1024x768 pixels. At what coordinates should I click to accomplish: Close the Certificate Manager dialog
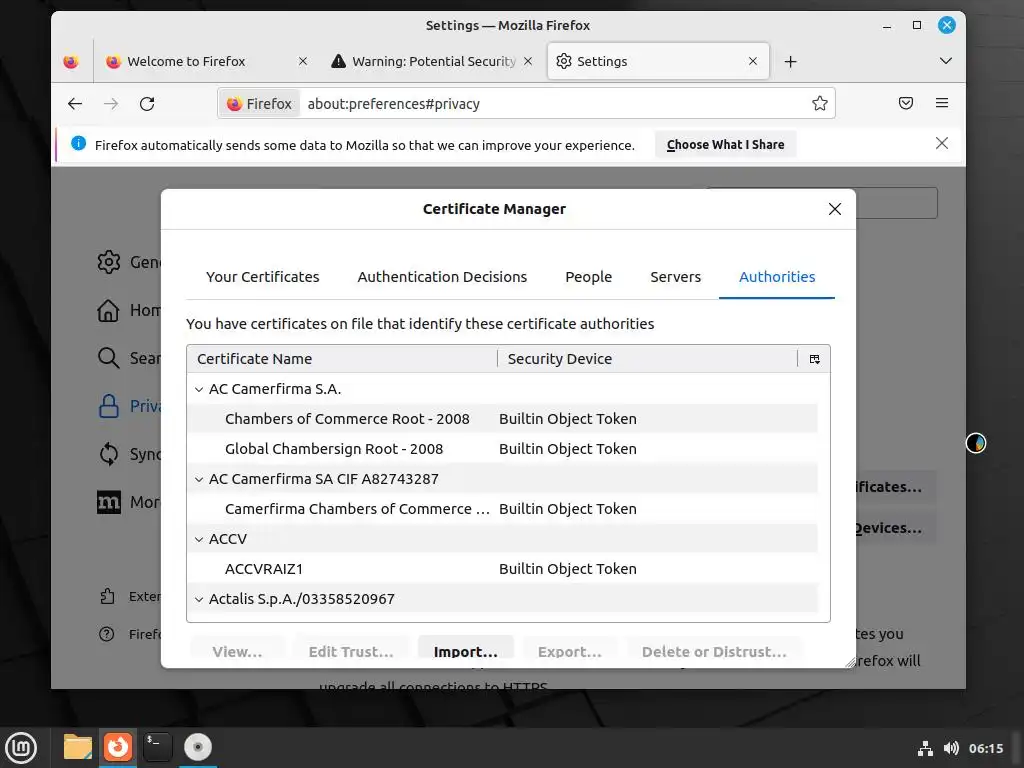(835, 209)
